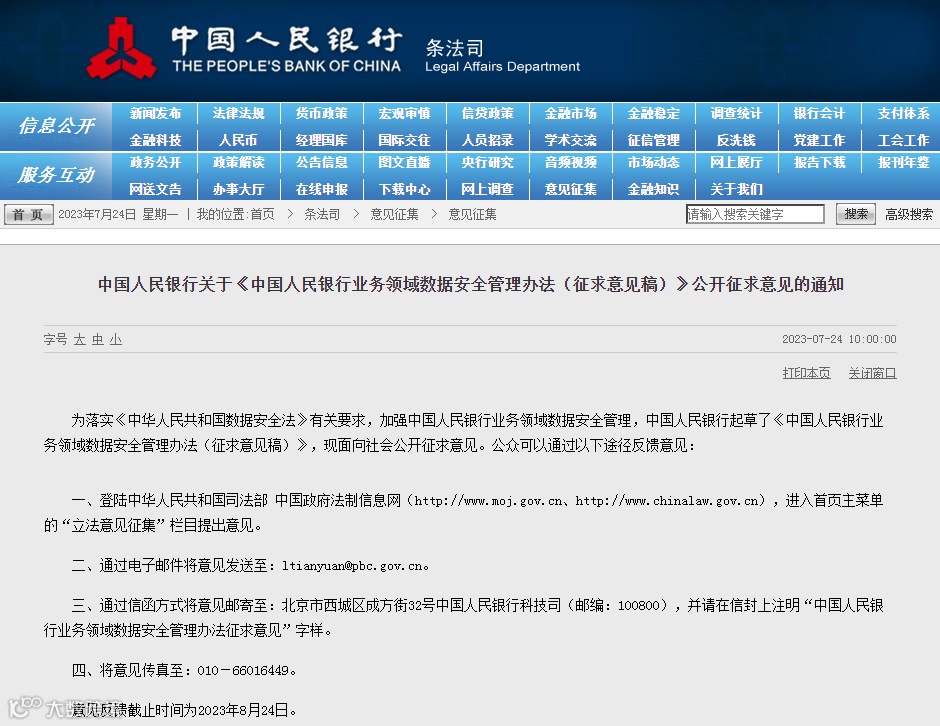940x726 pixels.
Task: Open 经理国库 menu item
Action: point(321,140)
